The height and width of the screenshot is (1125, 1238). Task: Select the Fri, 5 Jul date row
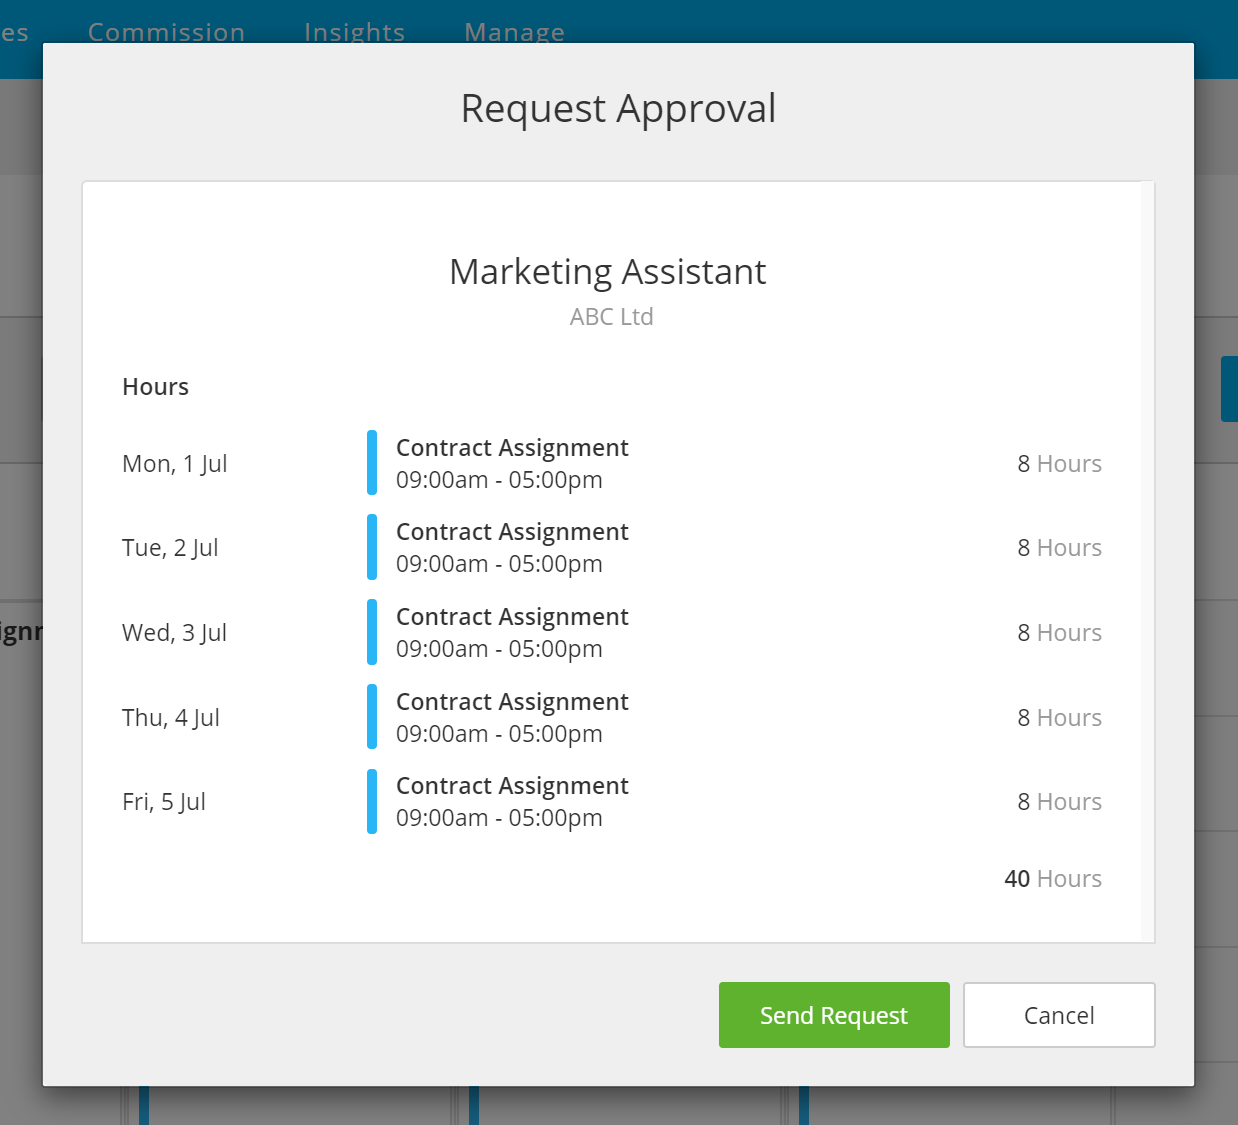612,801
